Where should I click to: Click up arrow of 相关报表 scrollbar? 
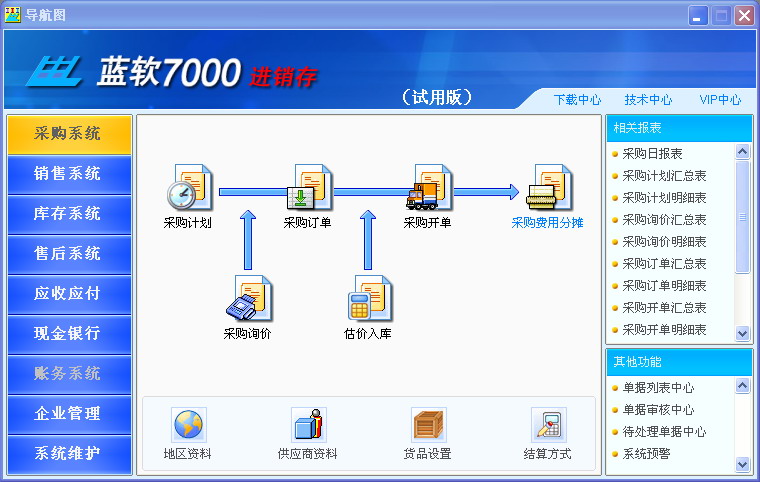click(x=743, y=152)
